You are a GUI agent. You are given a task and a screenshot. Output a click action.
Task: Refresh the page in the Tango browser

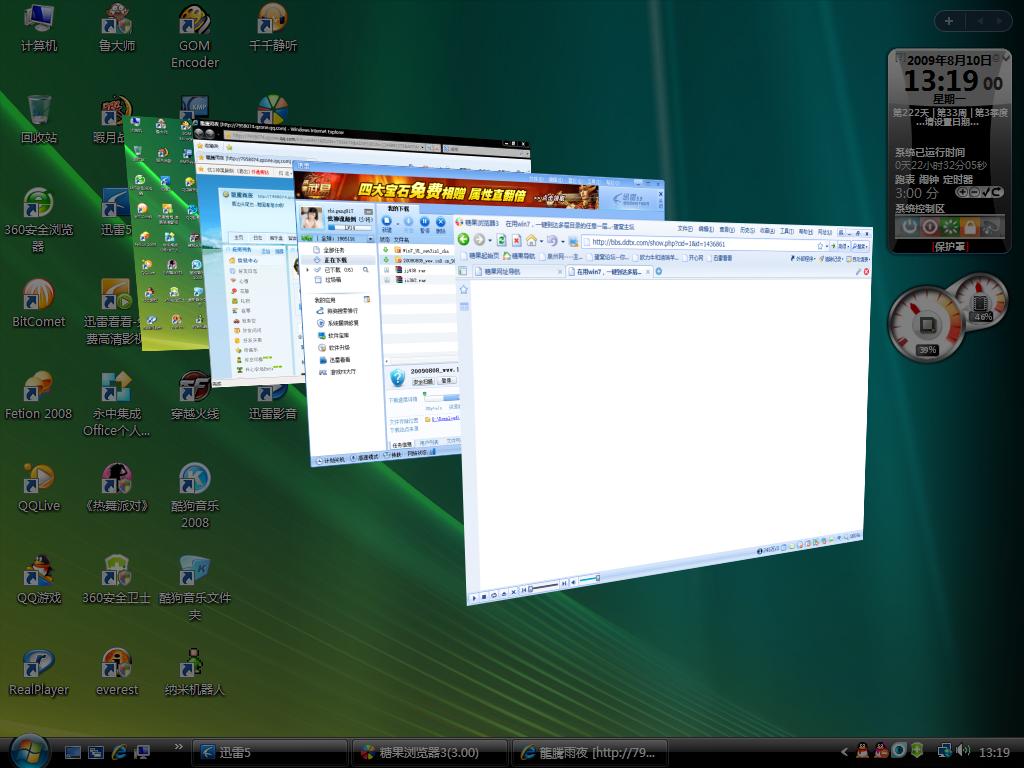[x=501, y=240]
